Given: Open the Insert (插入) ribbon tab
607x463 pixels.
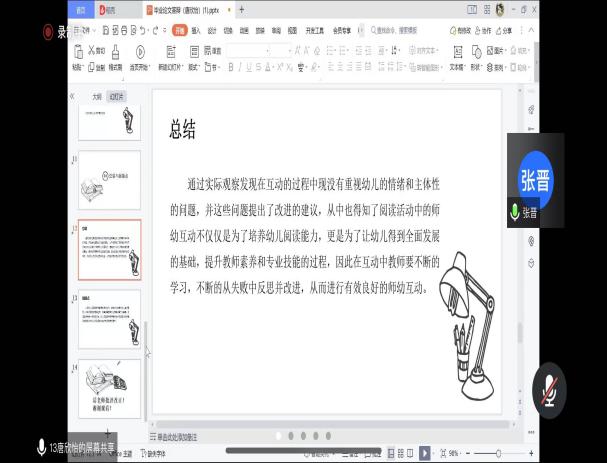Looking at the screenshot, I should [x=196, y=30].
